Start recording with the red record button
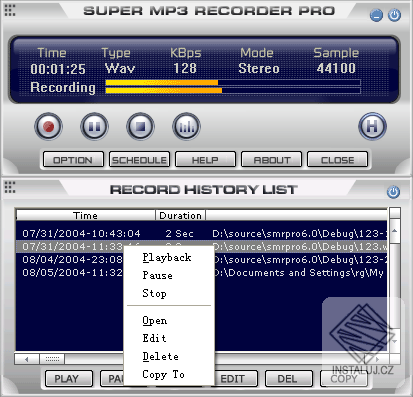 pos(48,127)
